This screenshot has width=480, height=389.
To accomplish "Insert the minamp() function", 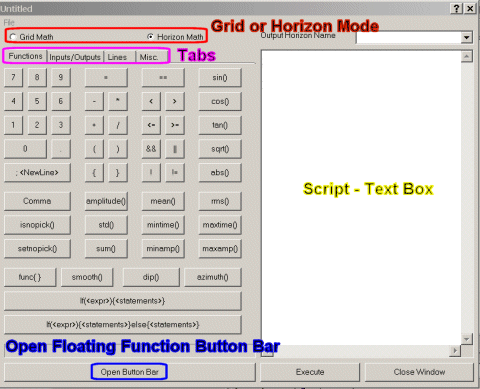I will pyautogui.click(x=163, y=249).
